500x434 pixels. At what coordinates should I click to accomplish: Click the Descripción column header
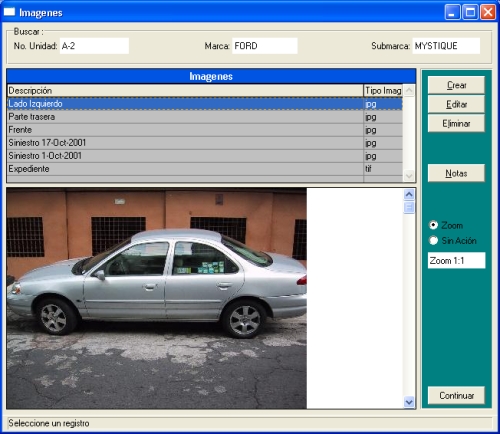pos(185,91)
